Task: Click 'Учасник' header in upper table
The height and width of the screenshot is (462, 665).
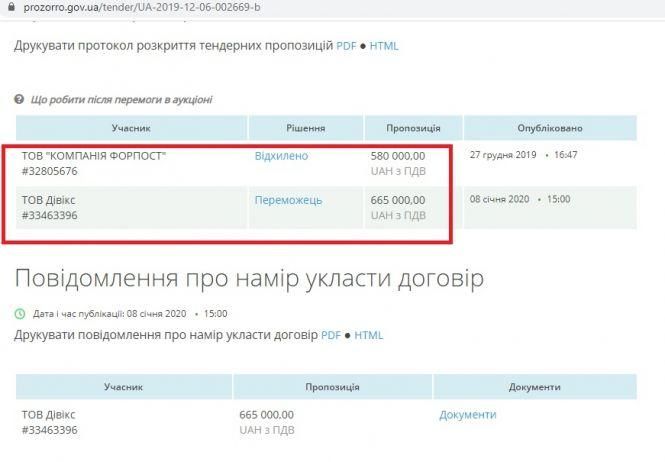Action: point(131,128)
